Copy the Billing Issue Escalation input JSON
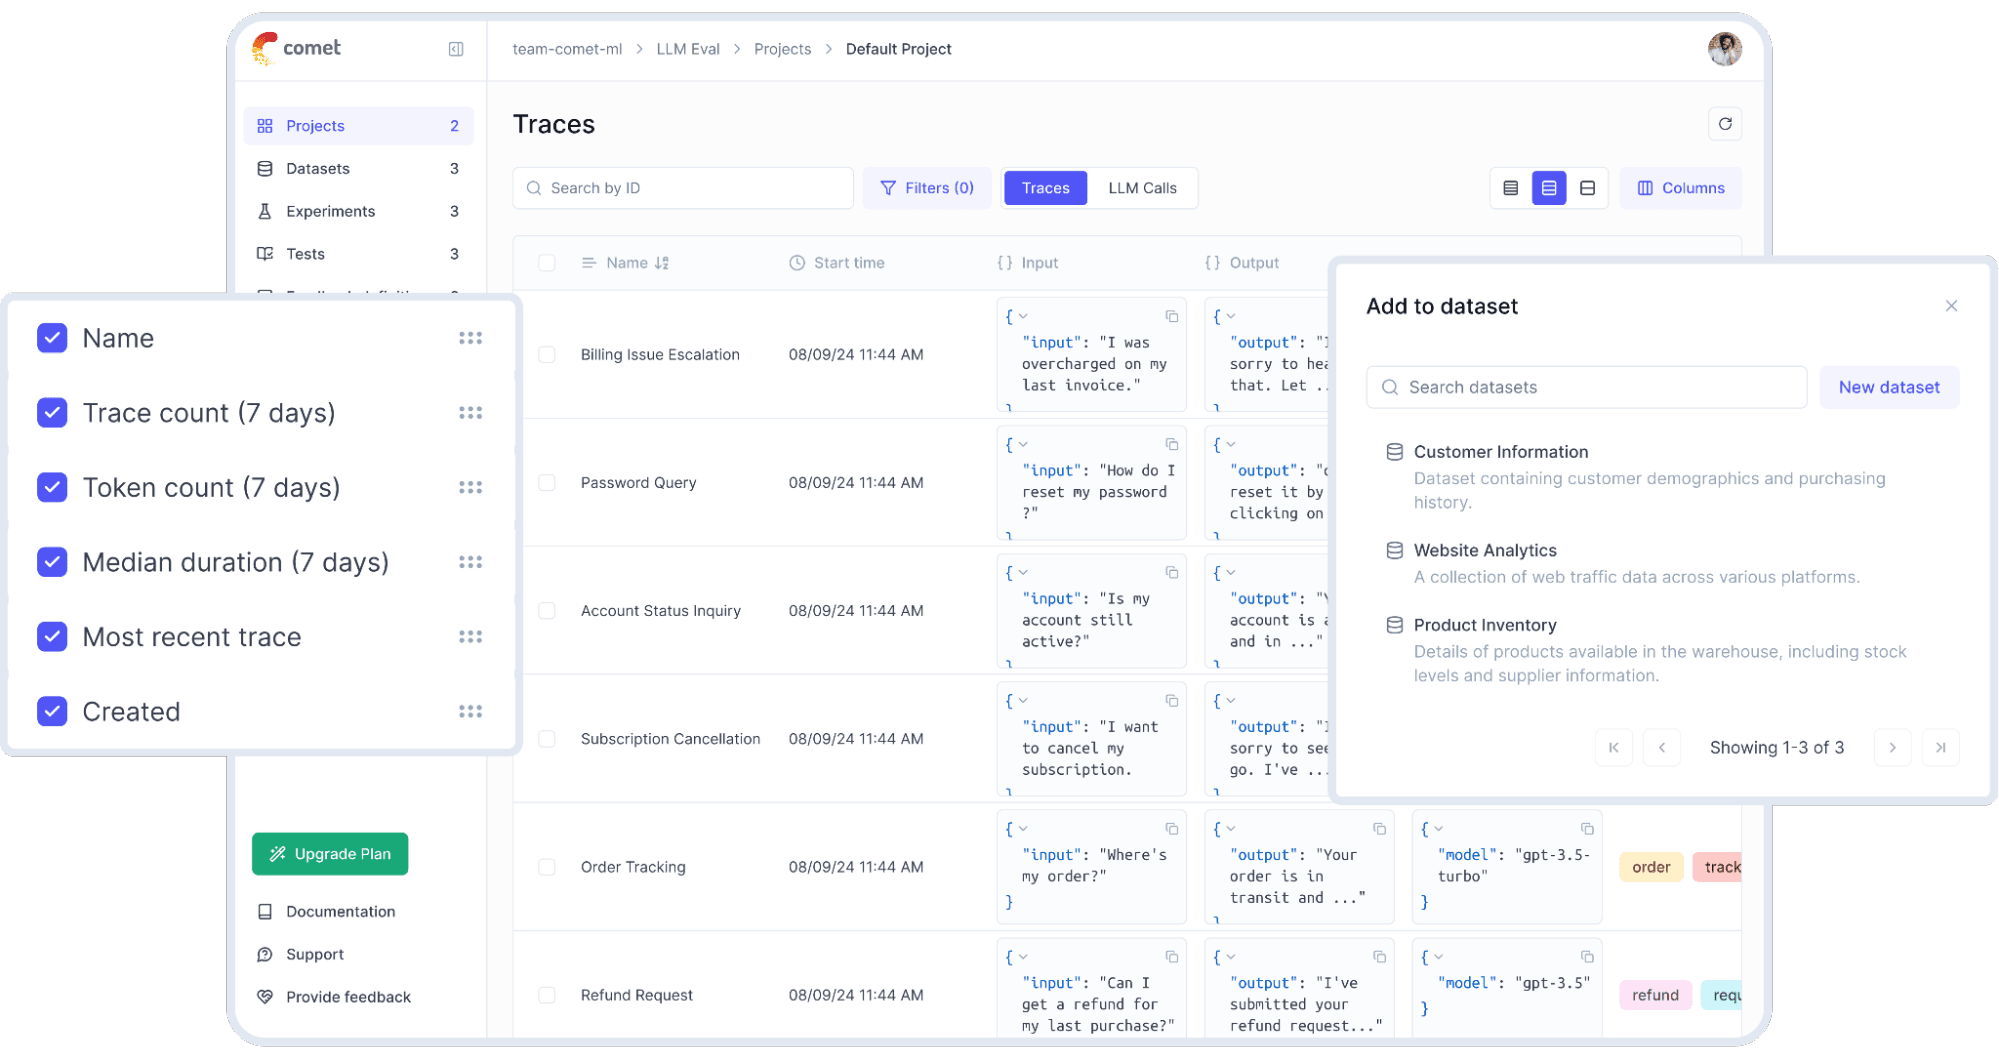 click(1171, 317)
